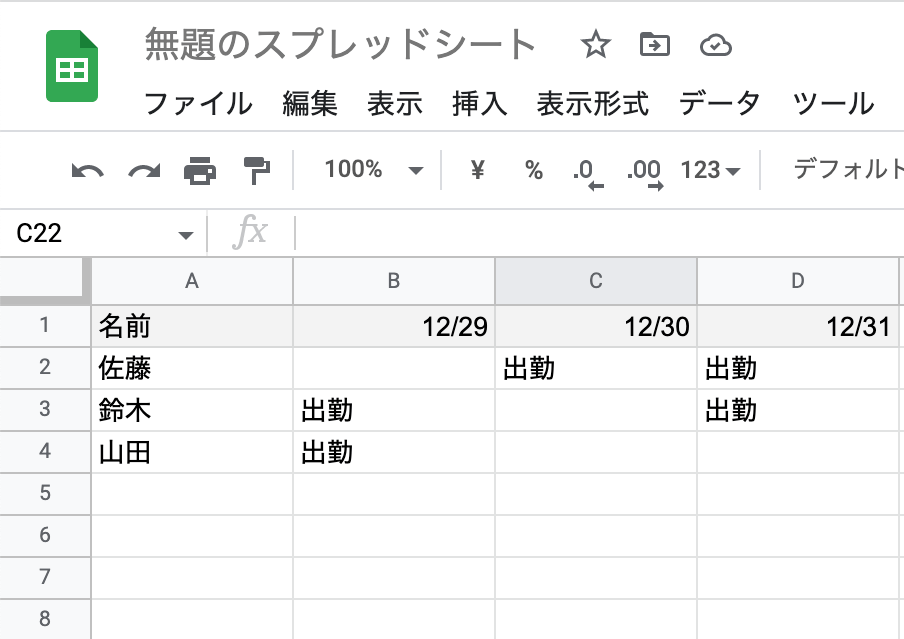The width and height of the screenshot is (904, 639).
Task: Open the name box dropdown arrow
Action: (184, 234)
